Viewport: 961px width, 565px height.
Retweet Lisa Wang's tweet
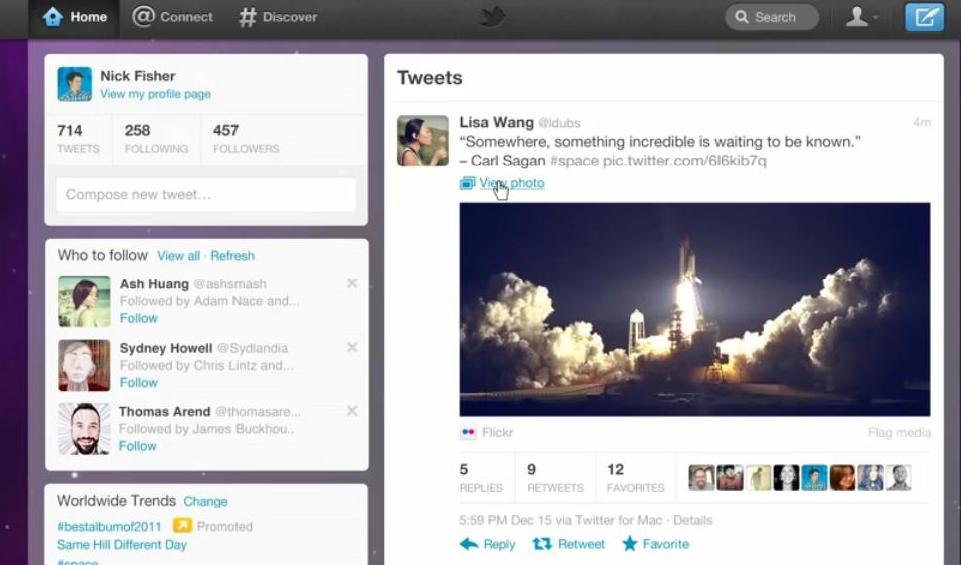(x=569, y=544)
